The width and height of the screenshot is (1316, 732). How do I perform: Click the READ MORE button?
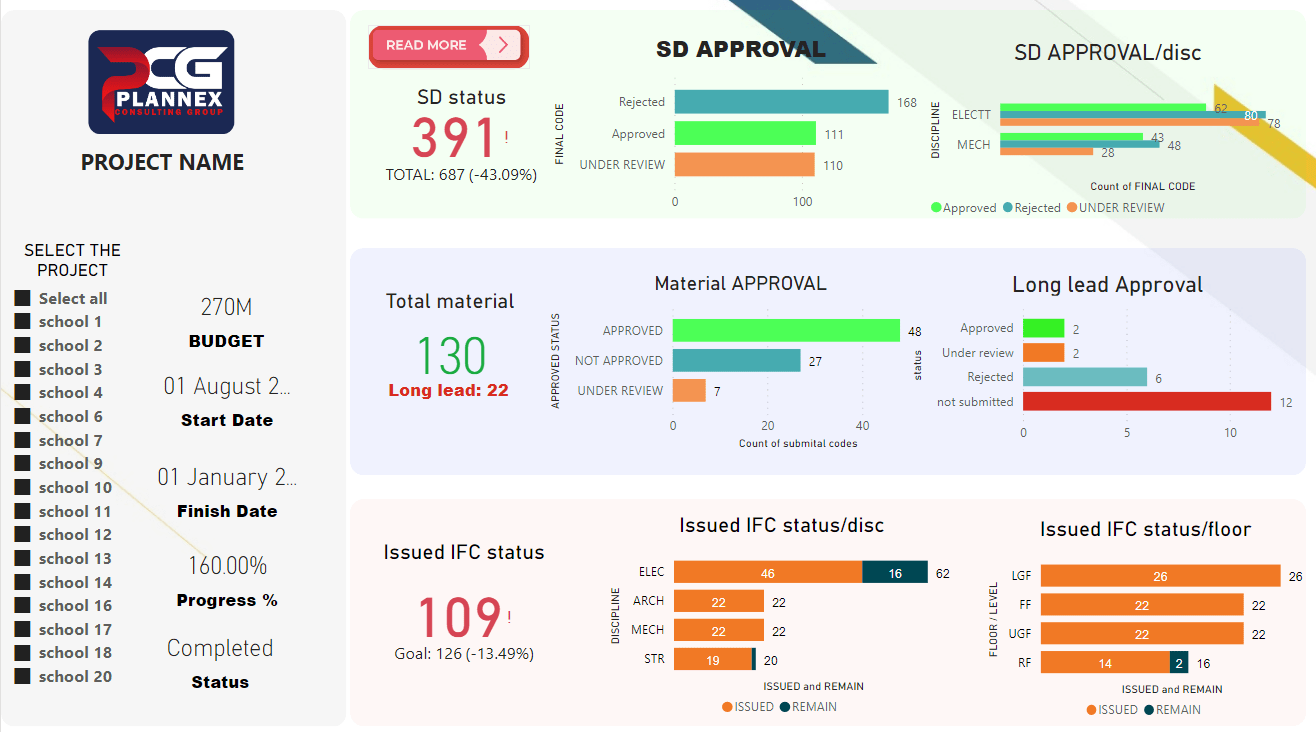(447, 46)
